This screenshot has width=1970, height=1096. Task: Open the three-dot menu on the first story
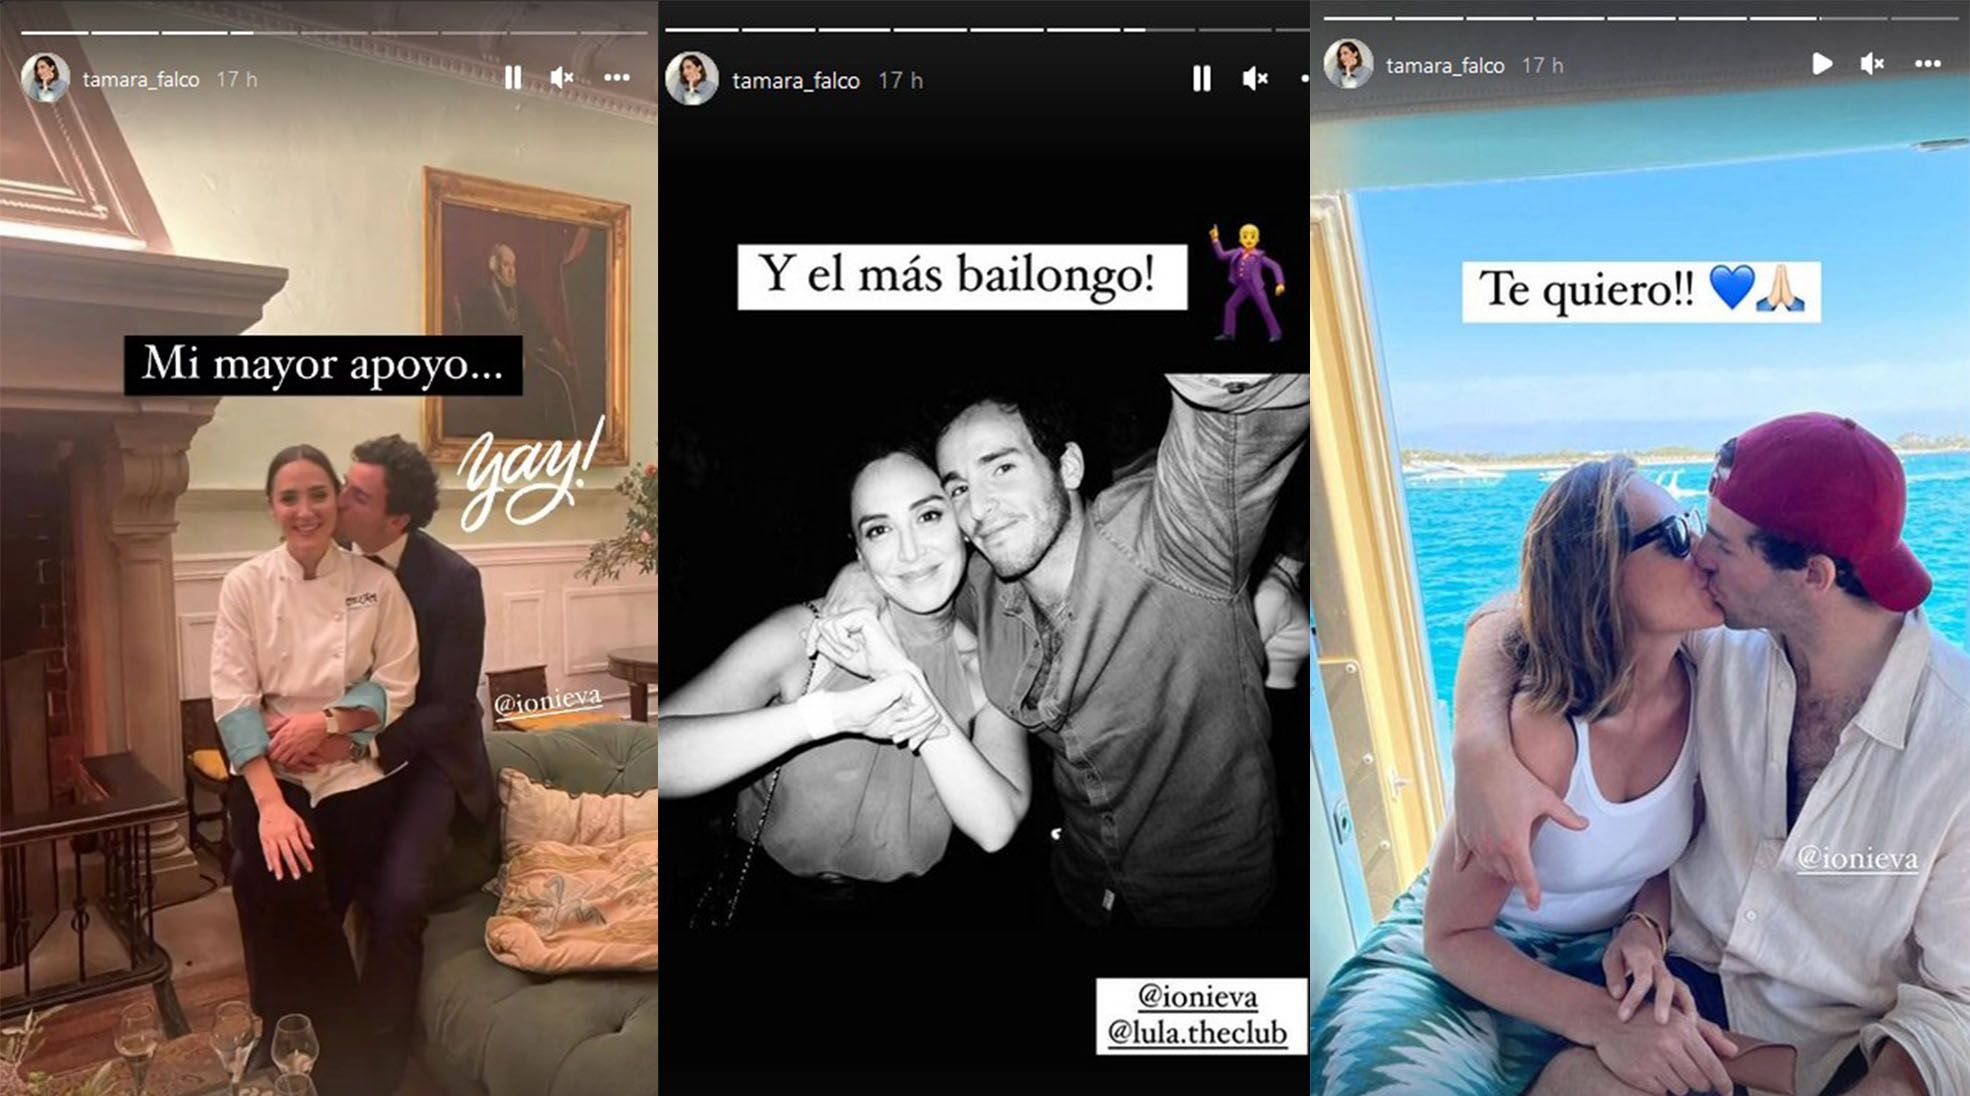click(617, 77)
